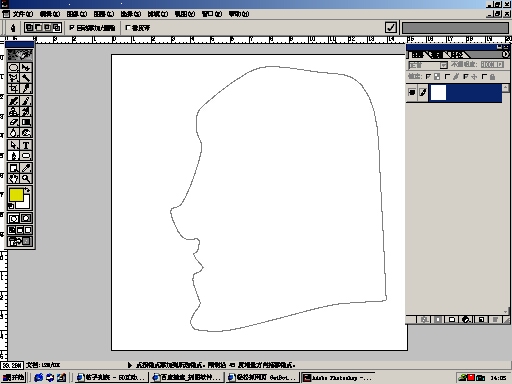Enable the lock-all checkbox in layers panel
This screenshot has height=384, width=512.
[484, 77]
